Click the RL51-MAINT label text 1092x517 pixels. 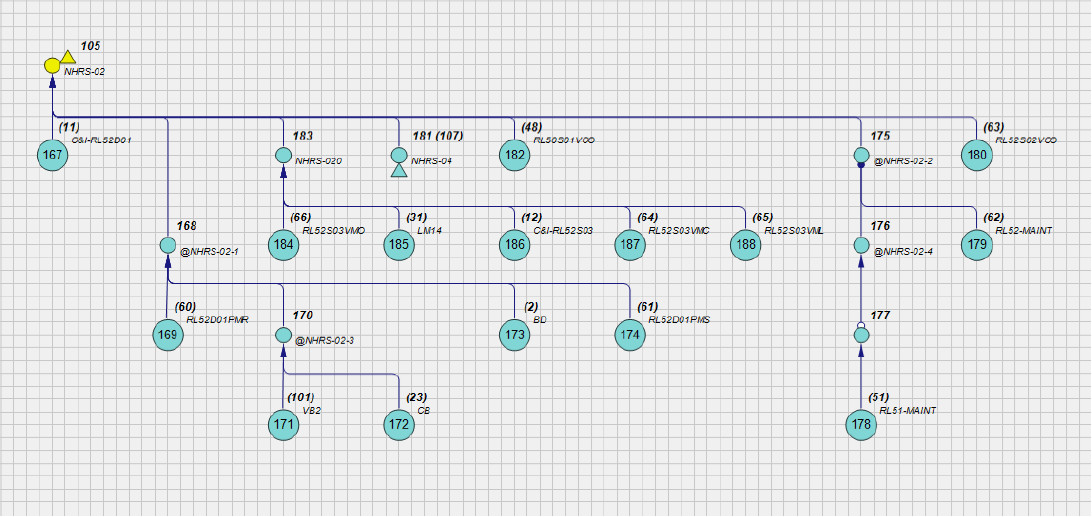(907, 411)
